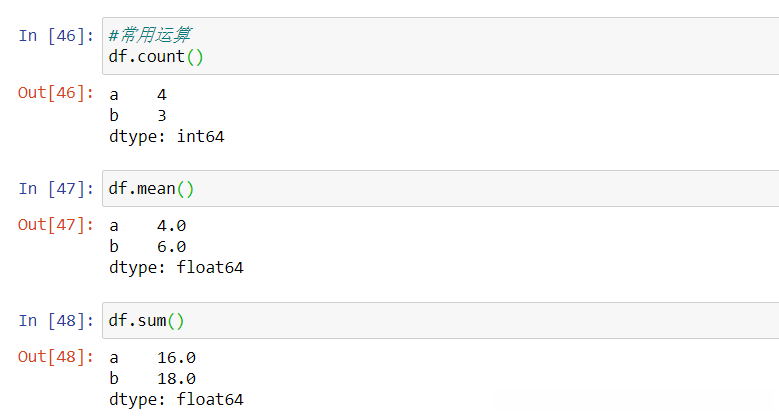
Task: Click the Out[47] output prompt
Action: 56,225
